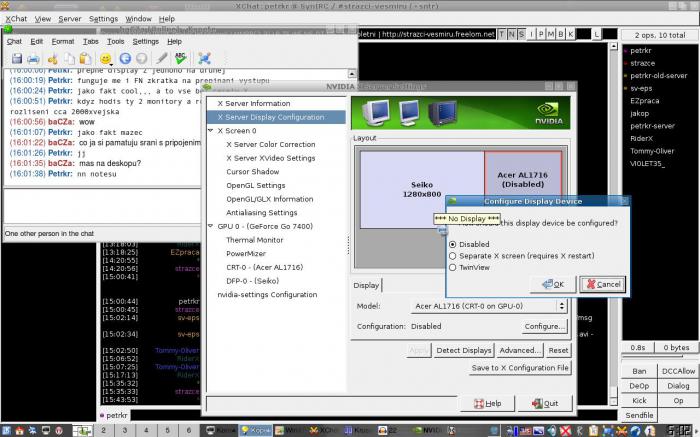
Task: Select PowerMizer in the tree
Action: [x=246, y=254]
